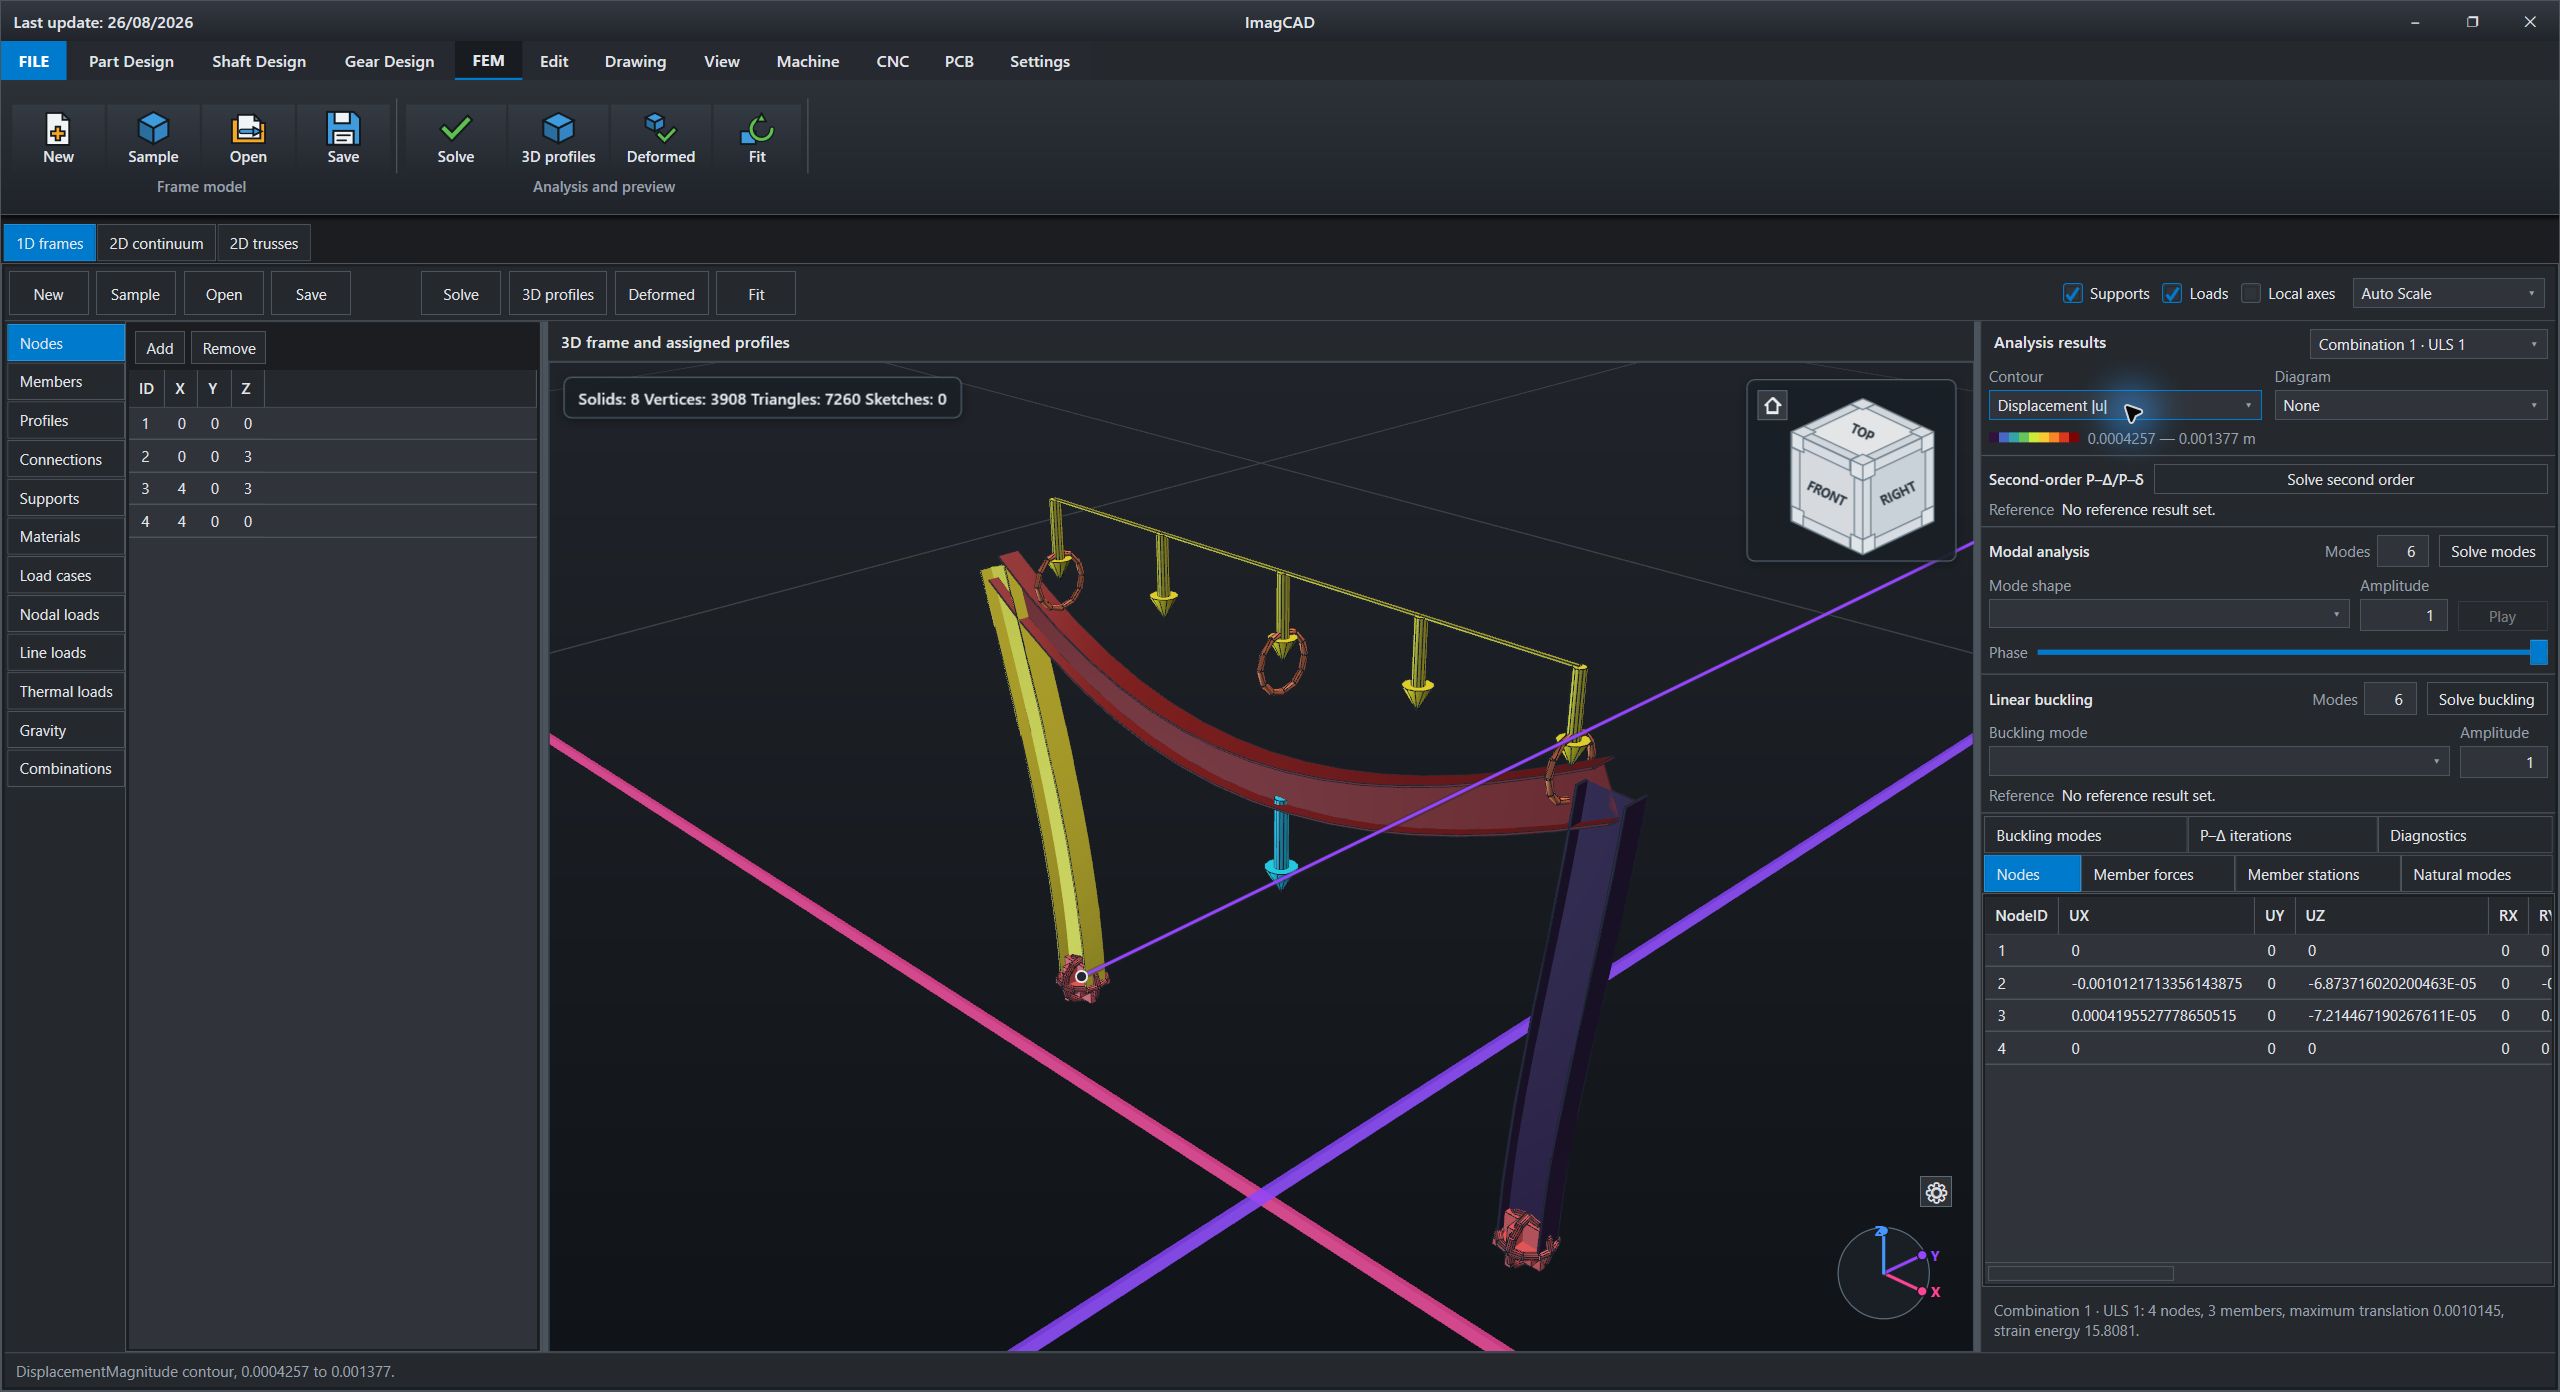The image size is (2560, 1392).
Task: Open a frame model via ribbon Open icon
Action: coord(248,138)
